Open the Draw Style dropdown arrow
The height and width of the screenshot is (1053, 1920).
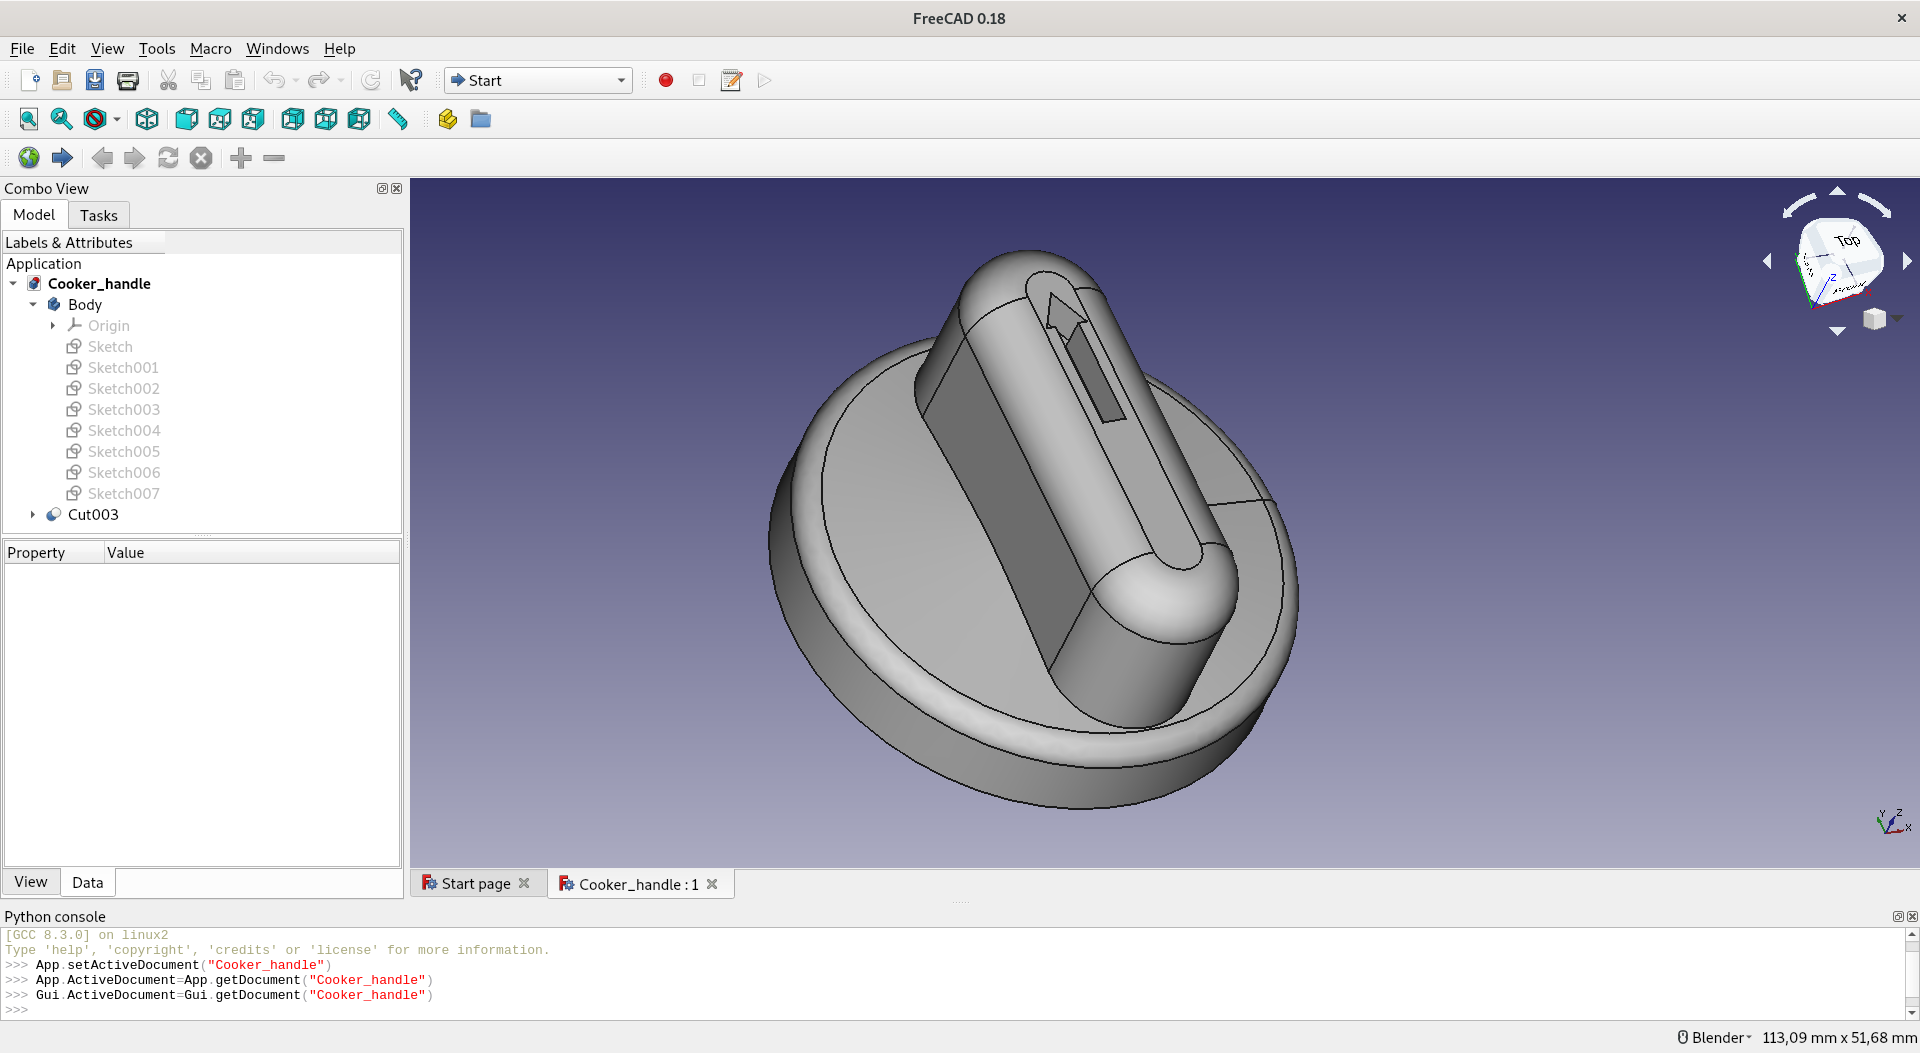click(117, 120)
